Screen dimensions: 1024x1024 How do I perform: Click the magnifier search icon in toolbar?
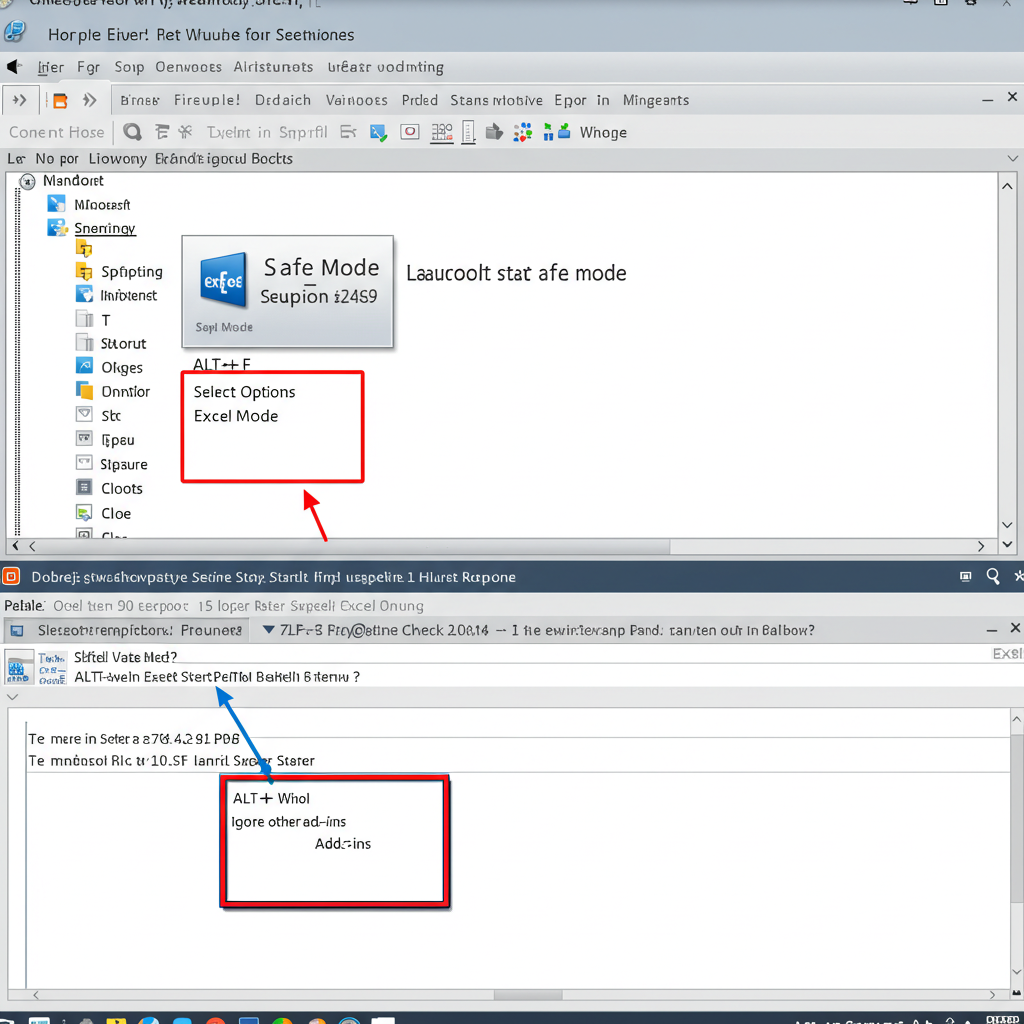tap(133, 133)
